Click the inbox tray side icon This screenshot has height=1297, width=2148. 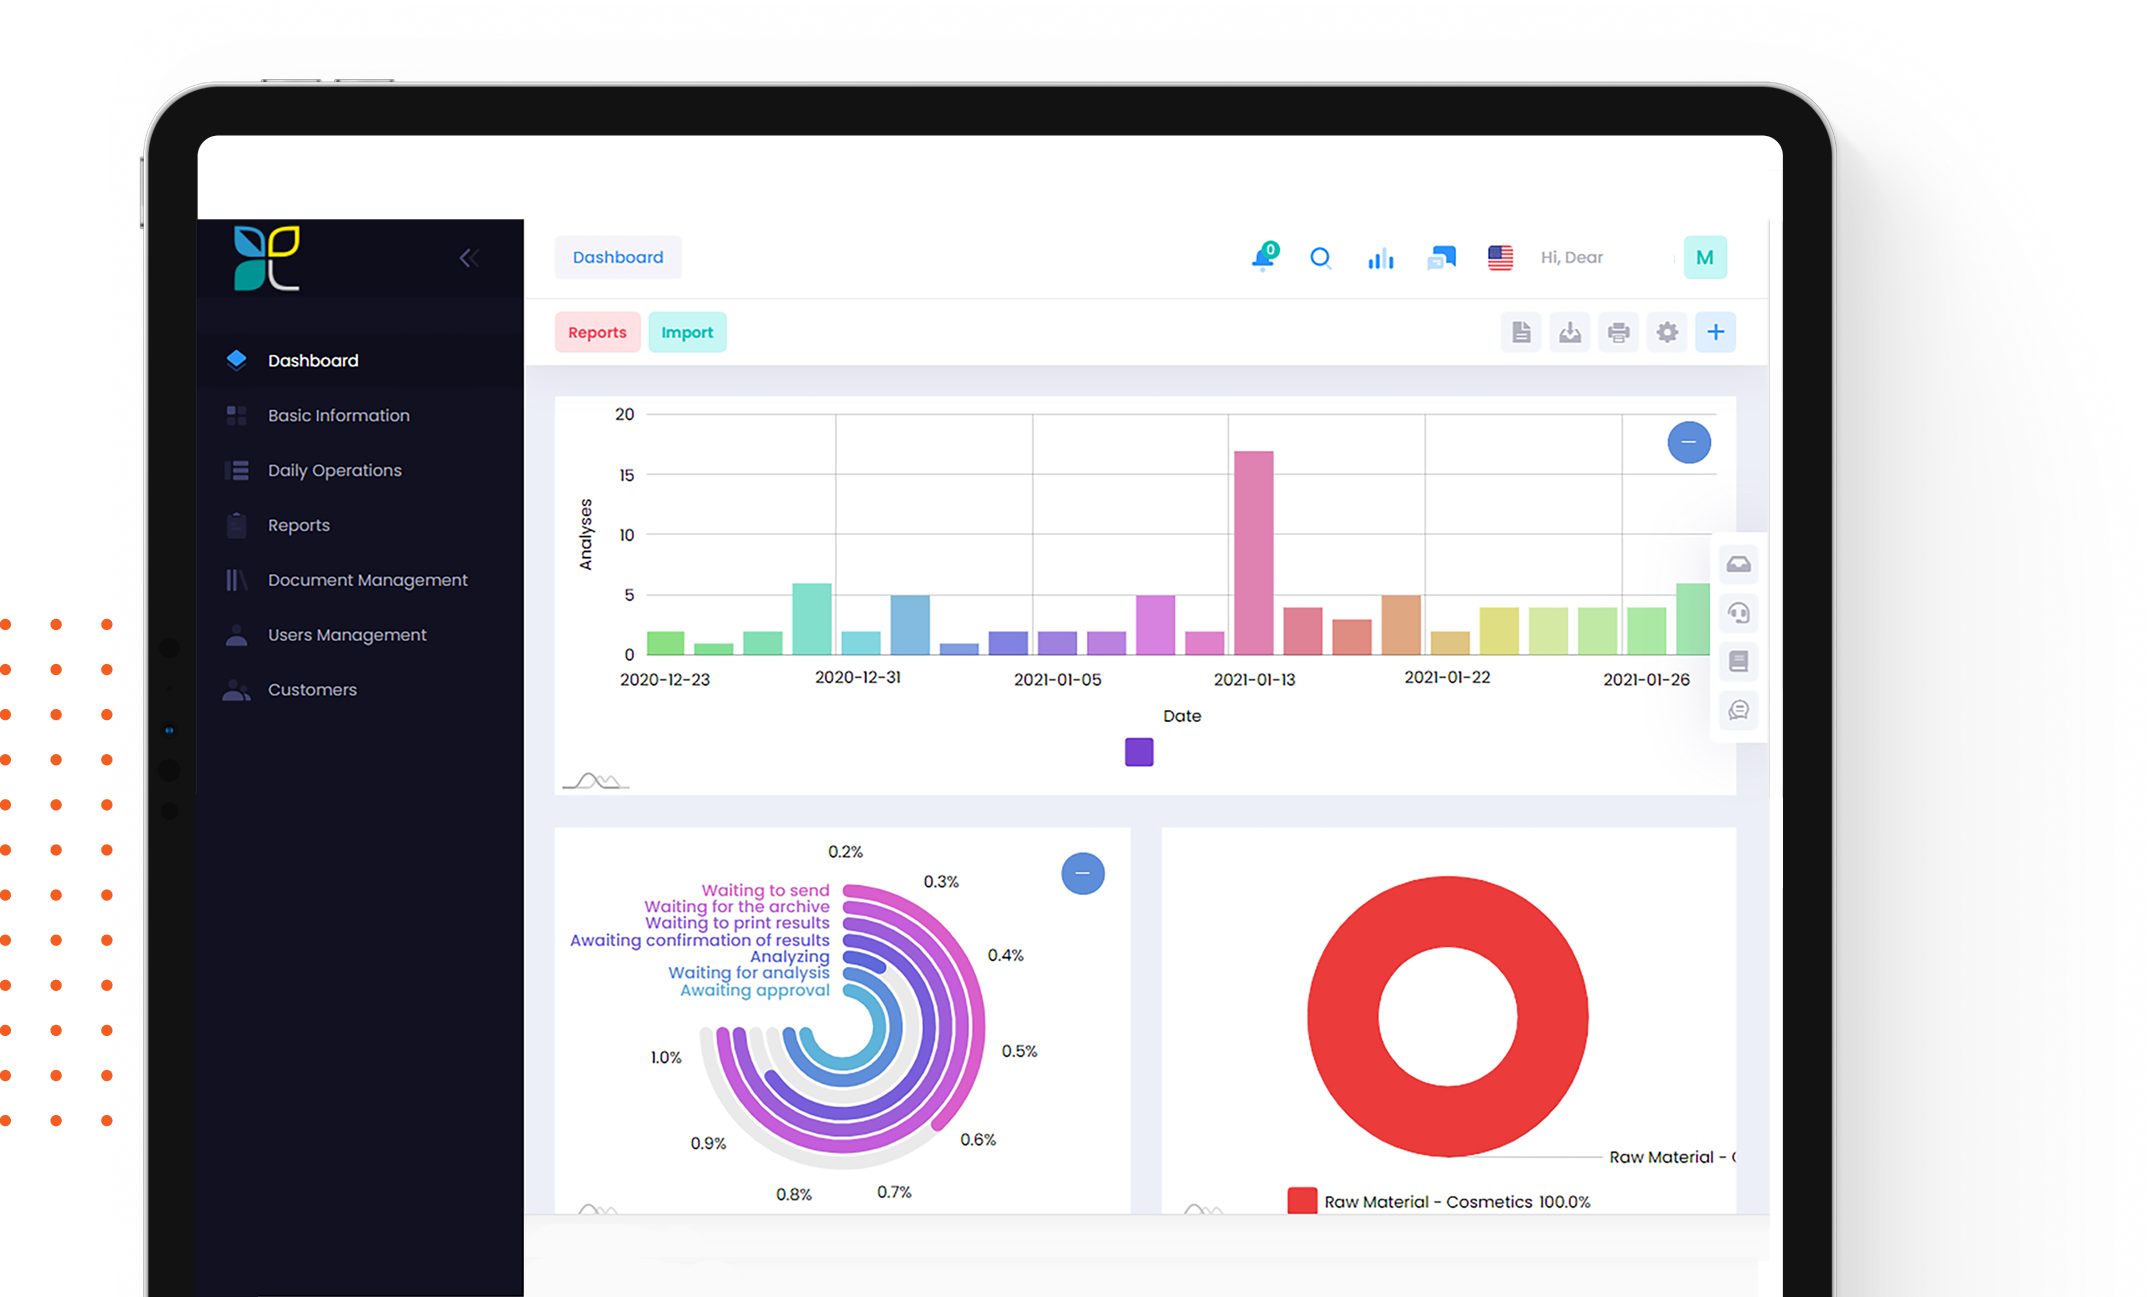click(1739, 564)
